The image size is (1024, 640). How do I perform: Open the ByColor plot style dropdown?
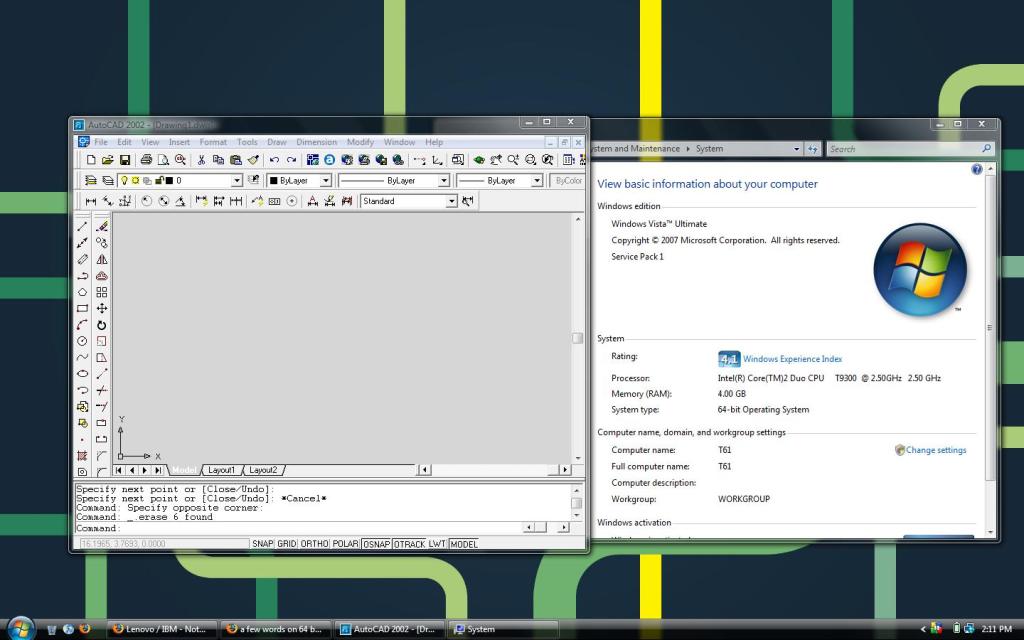coord(567,180)
